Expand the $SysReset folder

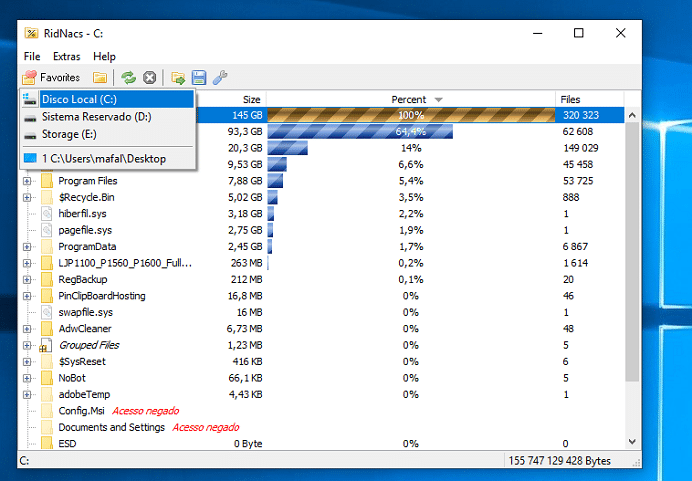[27, 362]
